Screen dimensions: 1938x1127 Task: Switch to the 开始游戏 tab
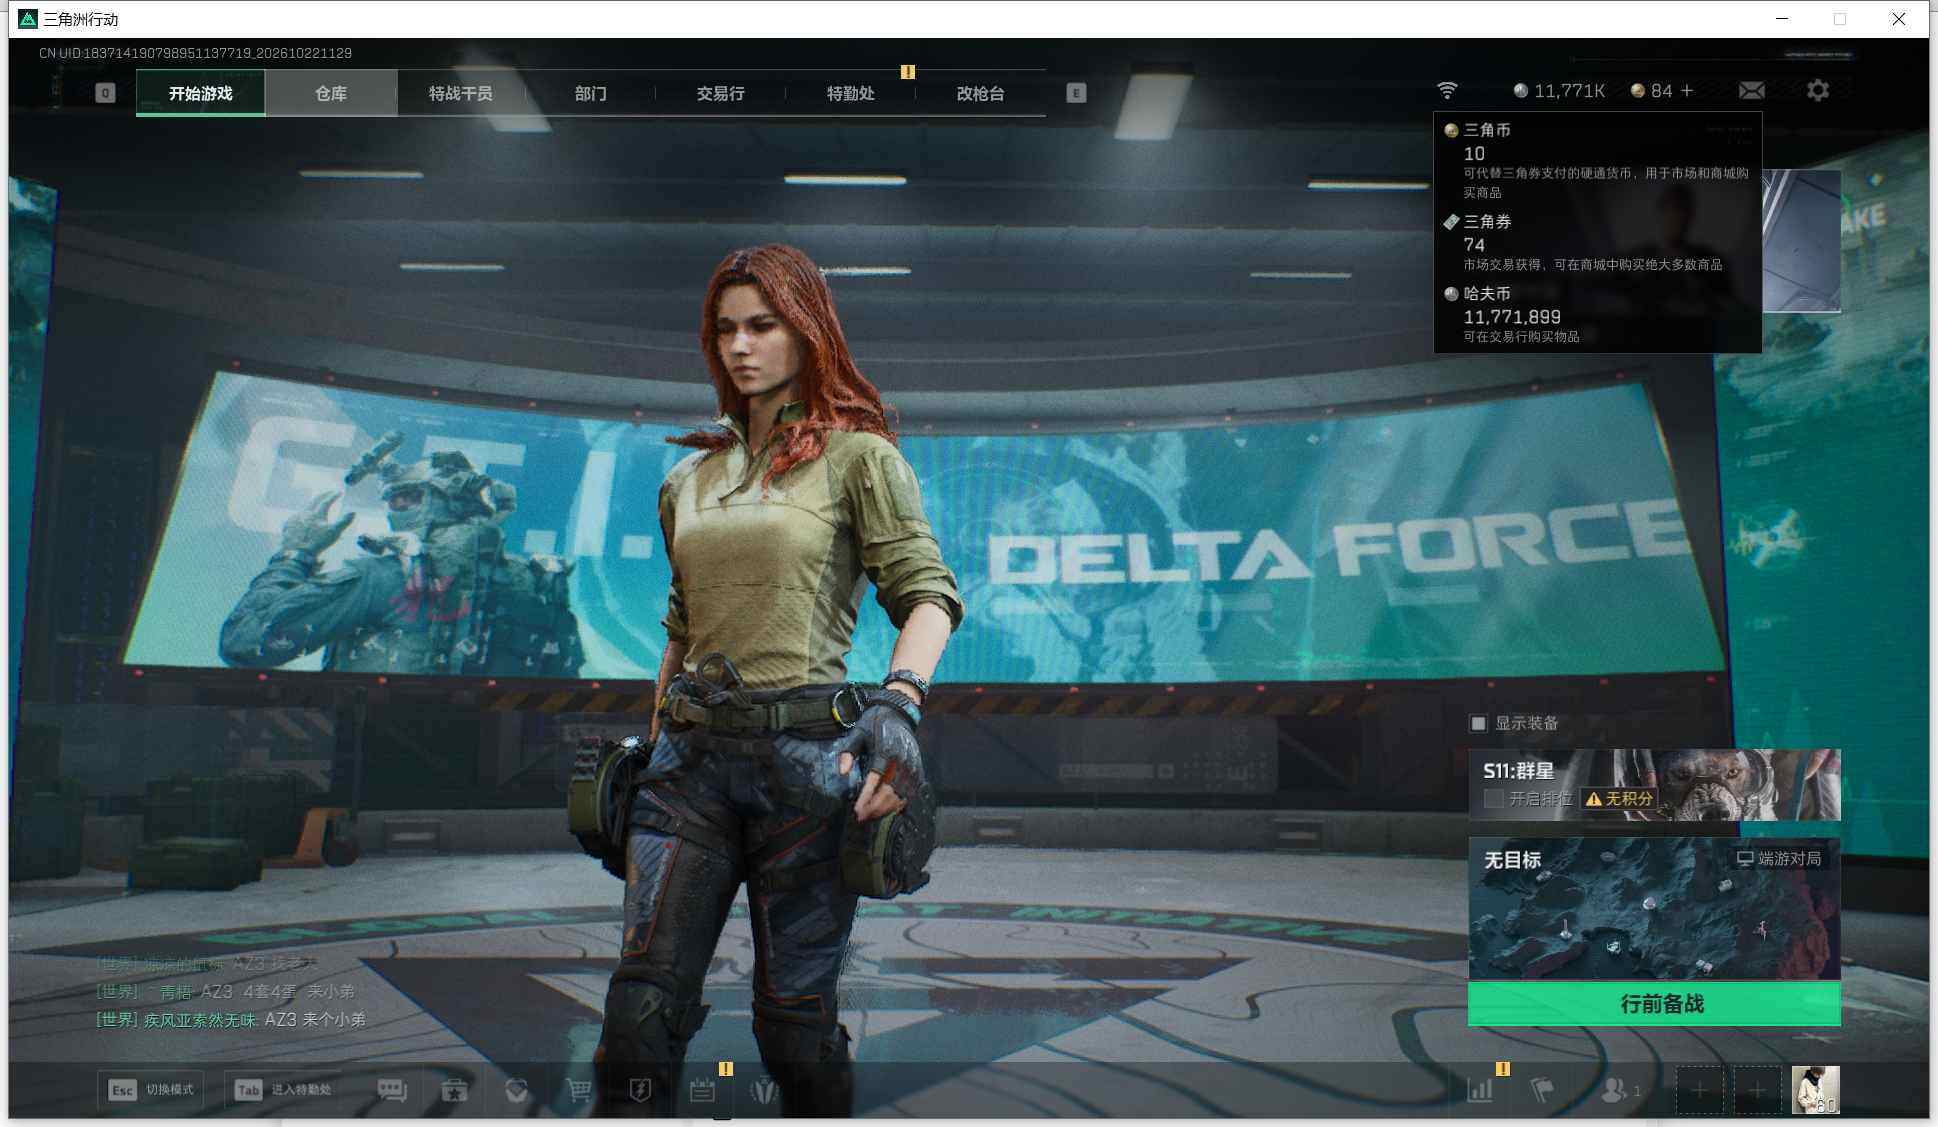pos(200,93)
